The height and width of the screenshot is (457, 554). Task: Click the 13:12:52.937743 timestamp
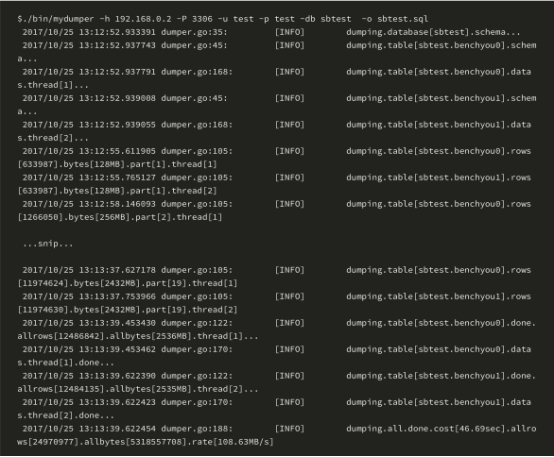click(117, 45)
